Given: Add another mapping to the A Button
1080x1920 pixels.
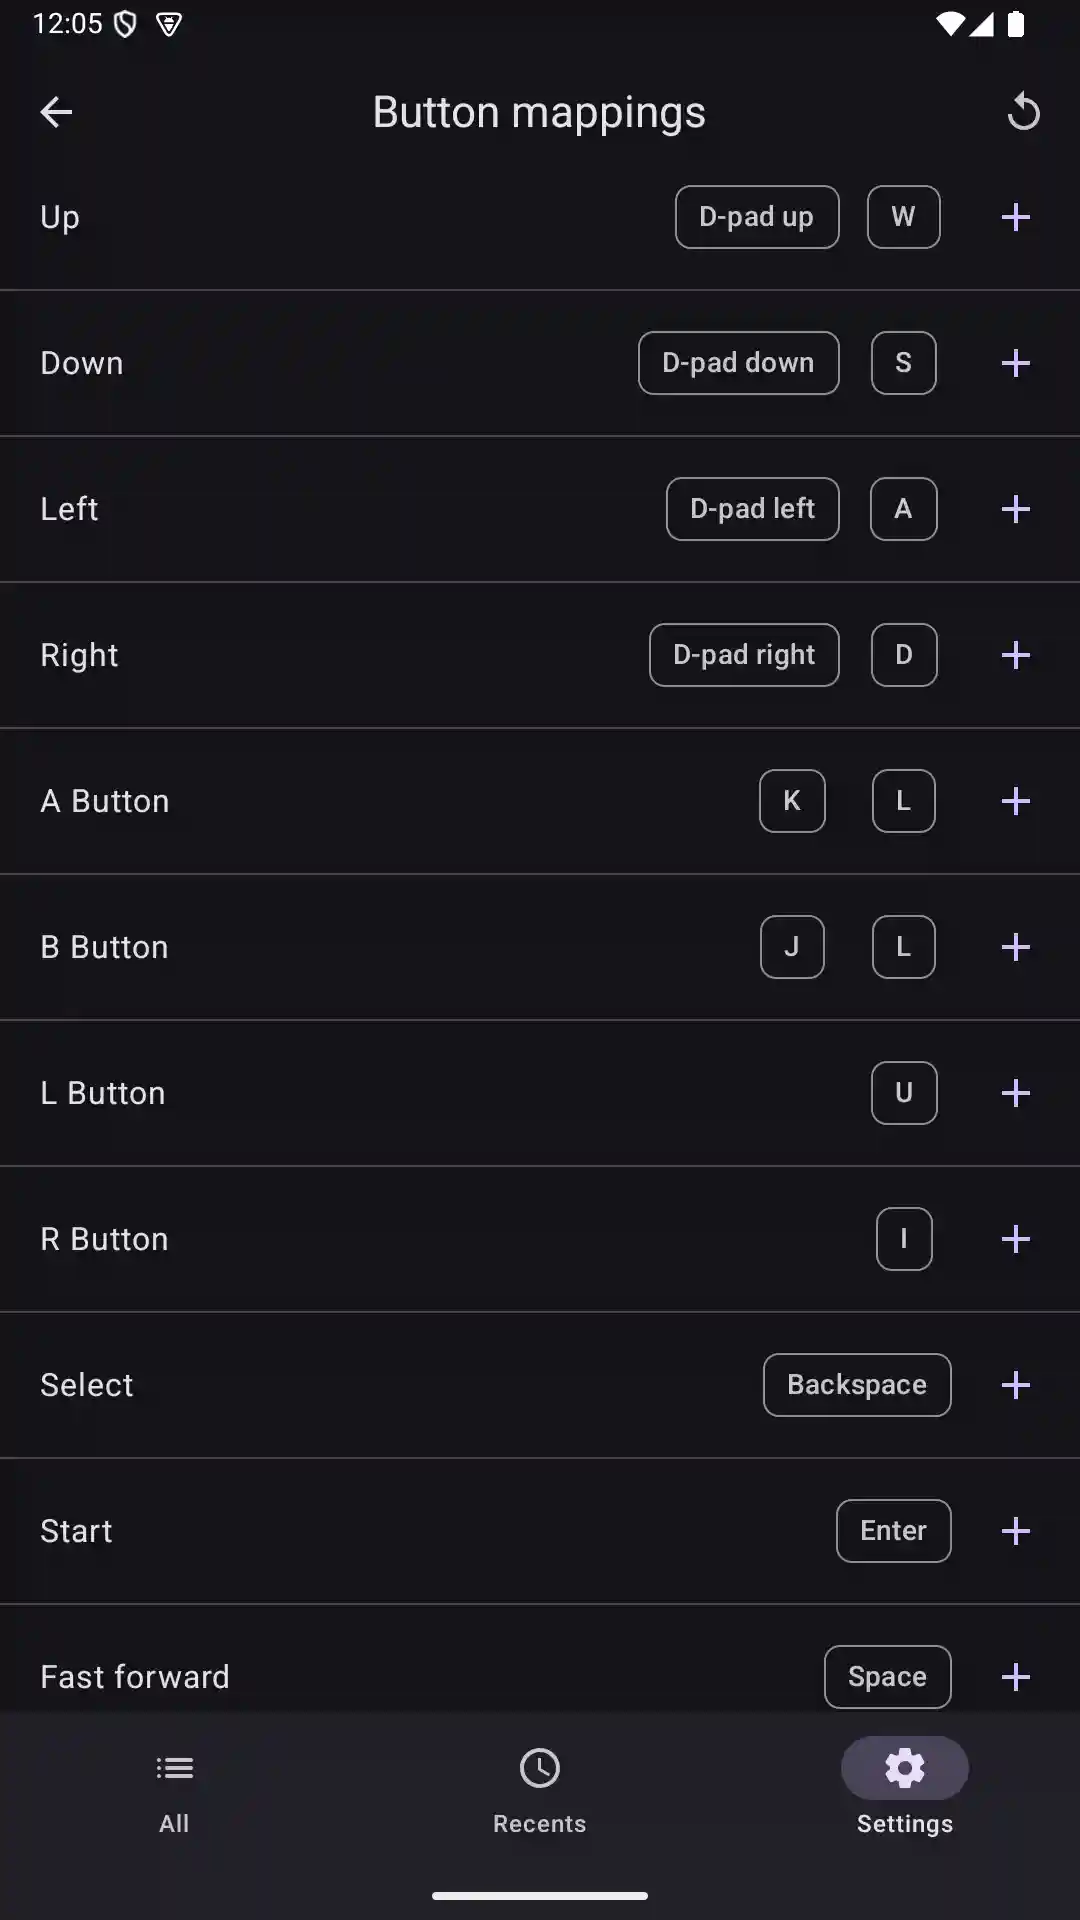Looking at the screenshot, I should [x=1015, y=800].
